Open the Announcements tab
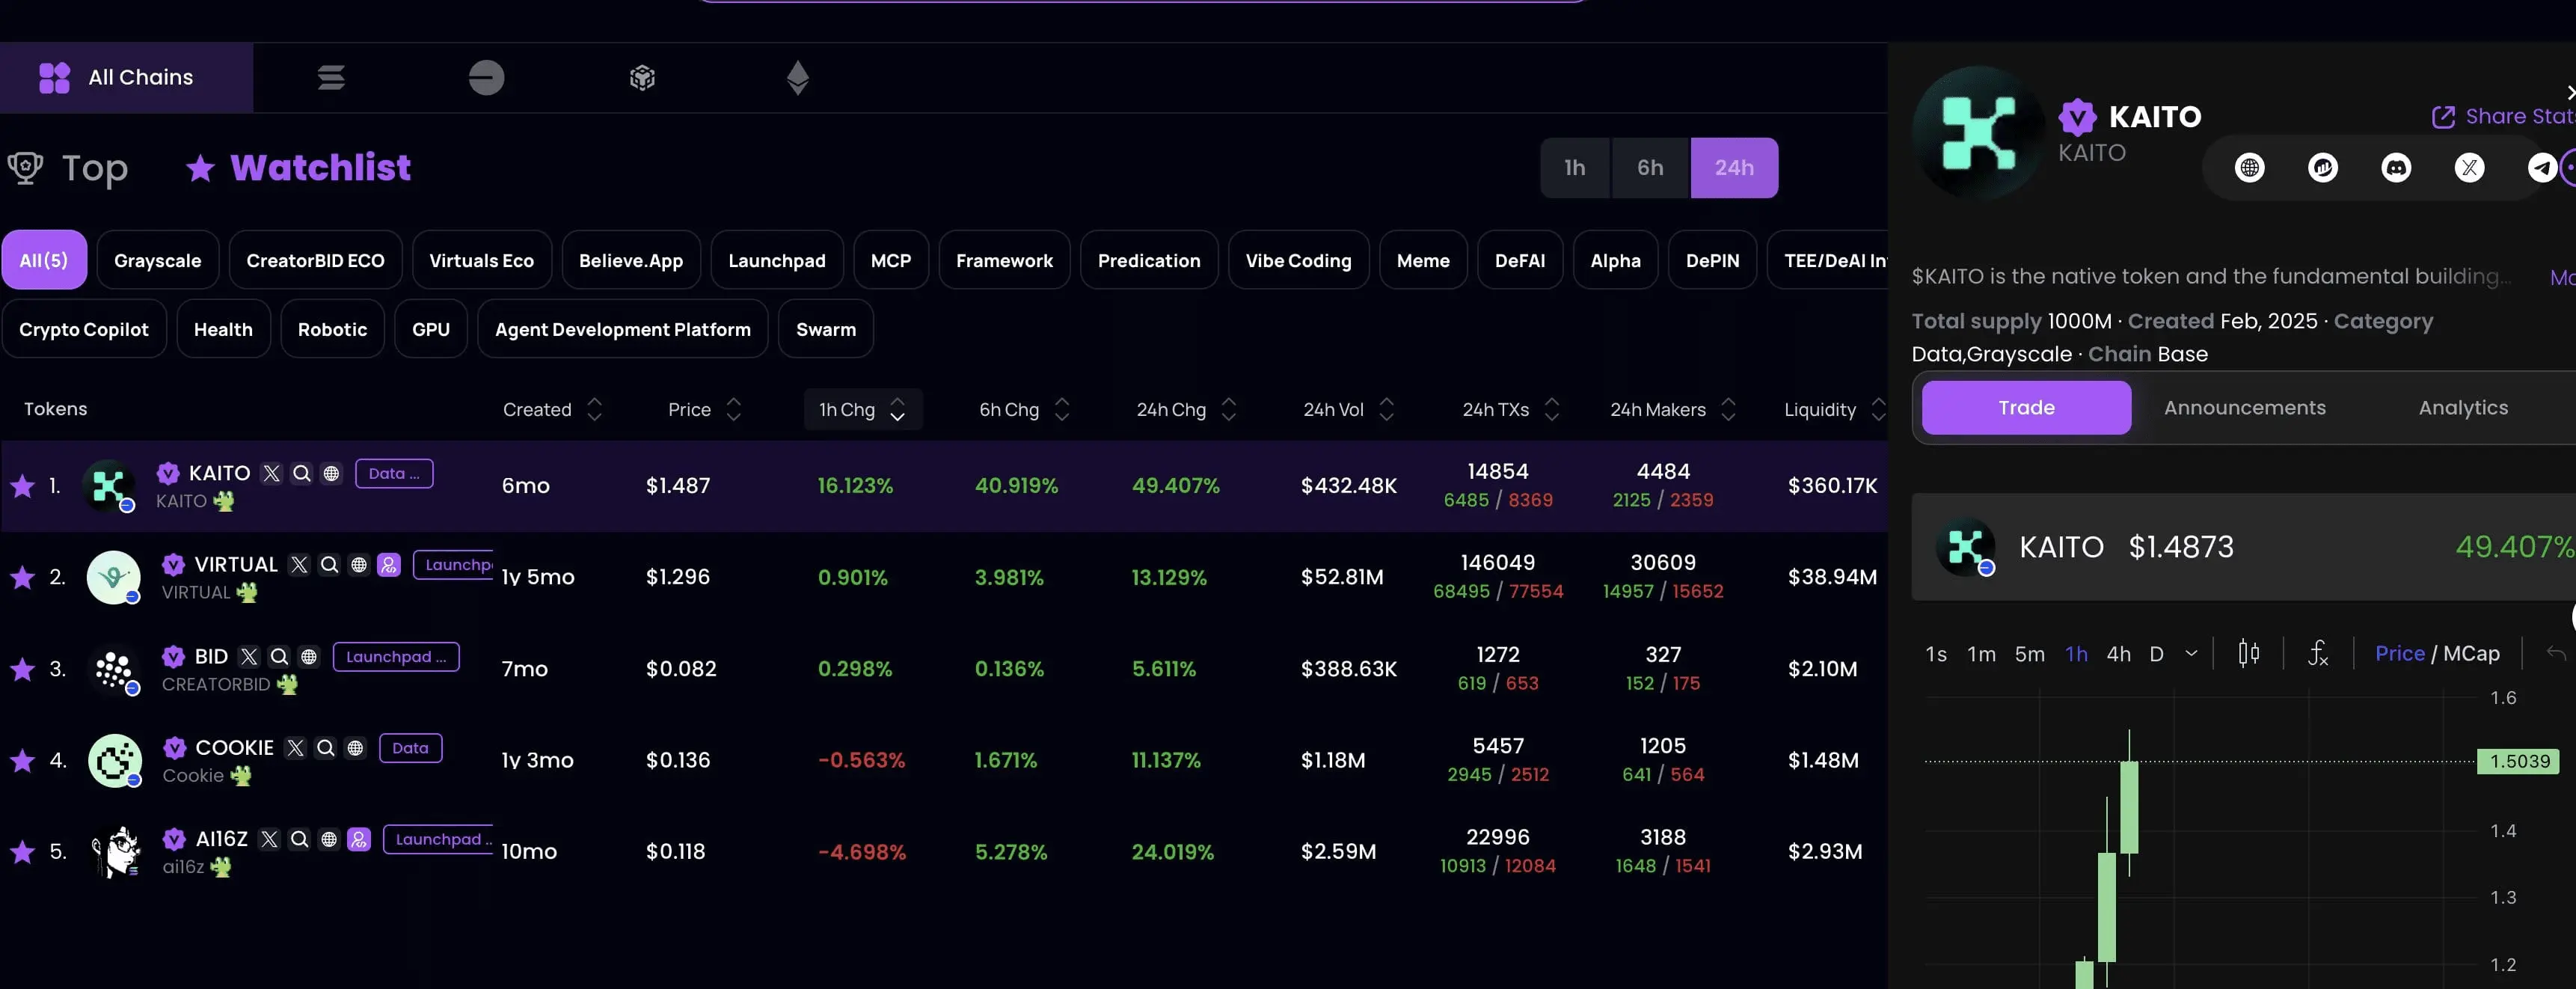 pyautogui.click(x=2245, y=407)
